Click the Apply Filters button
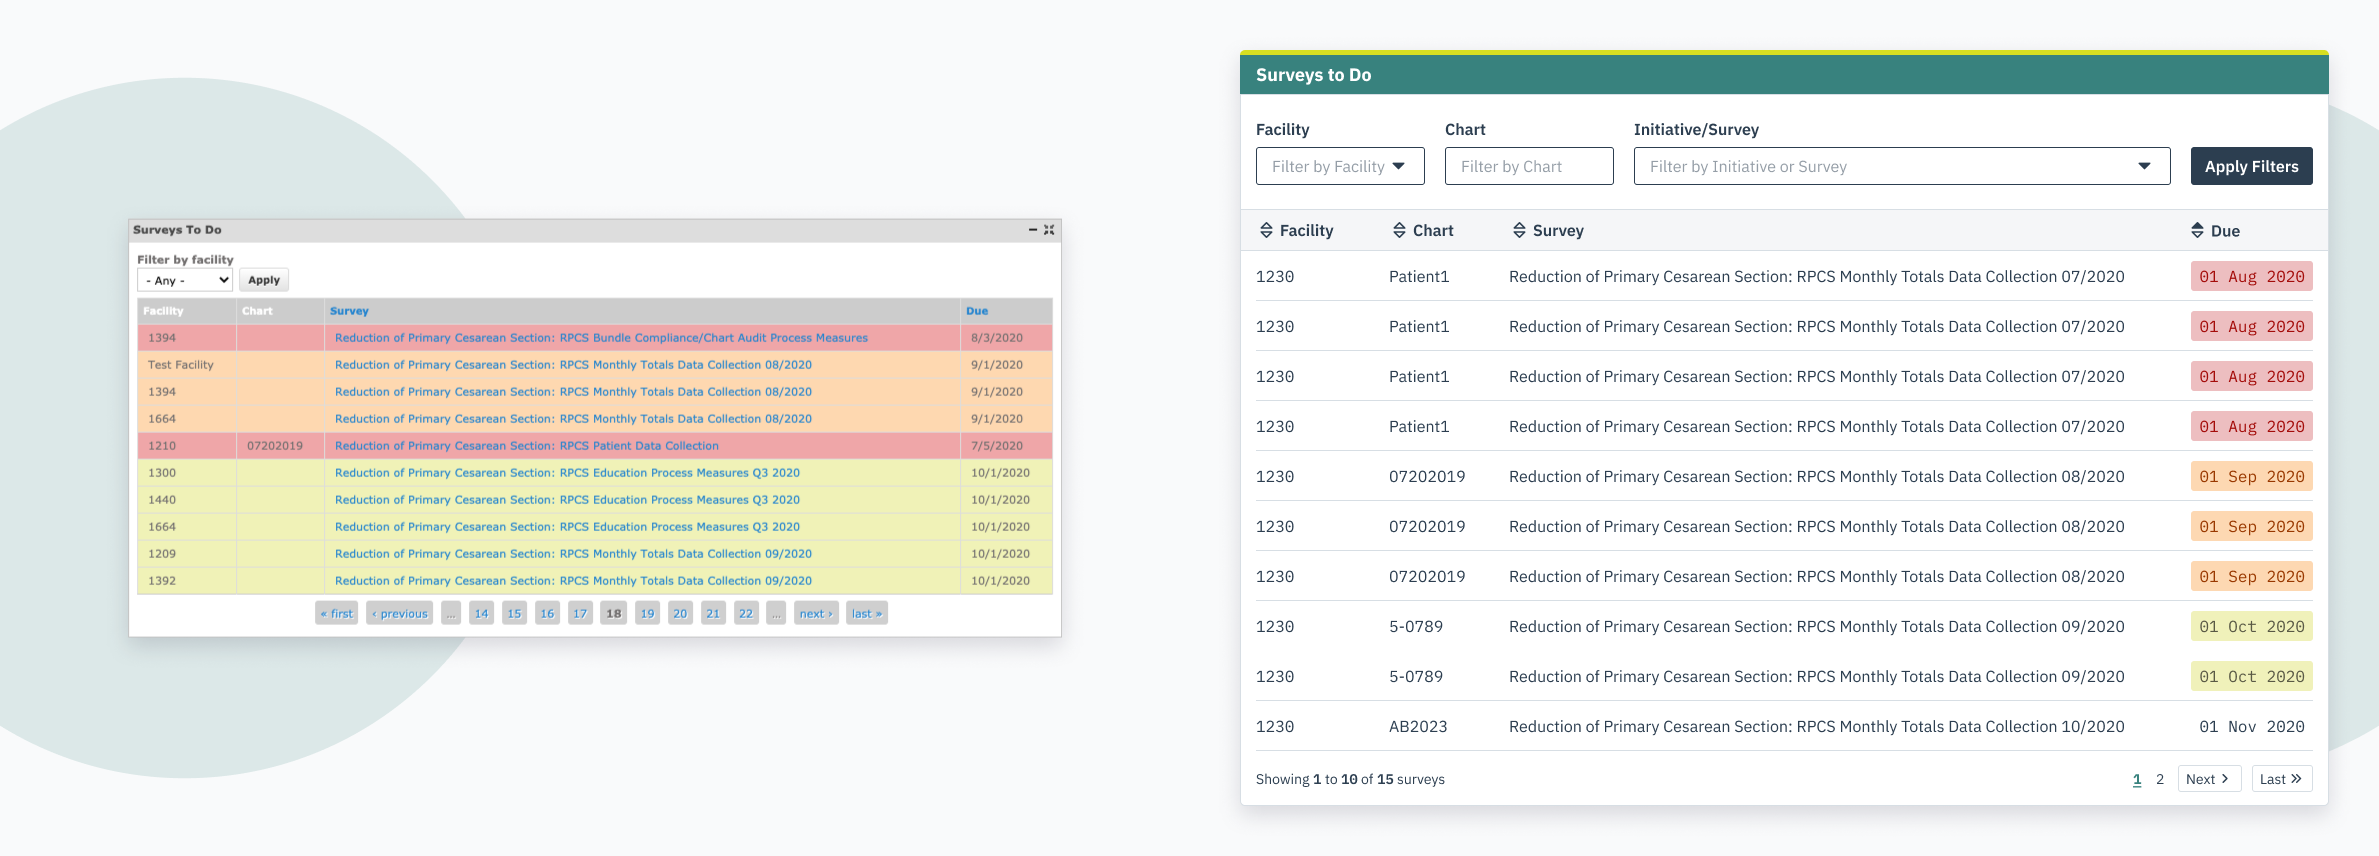The width and height of the screenshot is (2379, 856). (2251, 166)
